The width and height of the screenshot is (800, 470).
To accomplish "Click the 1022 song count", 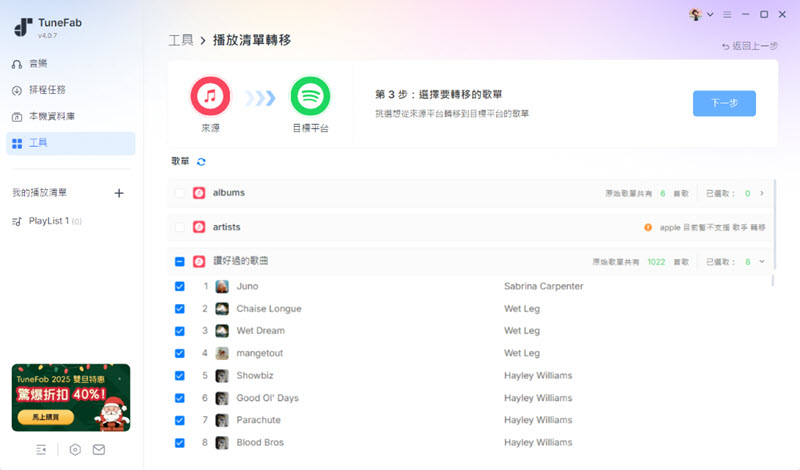I will pos(656,262).
